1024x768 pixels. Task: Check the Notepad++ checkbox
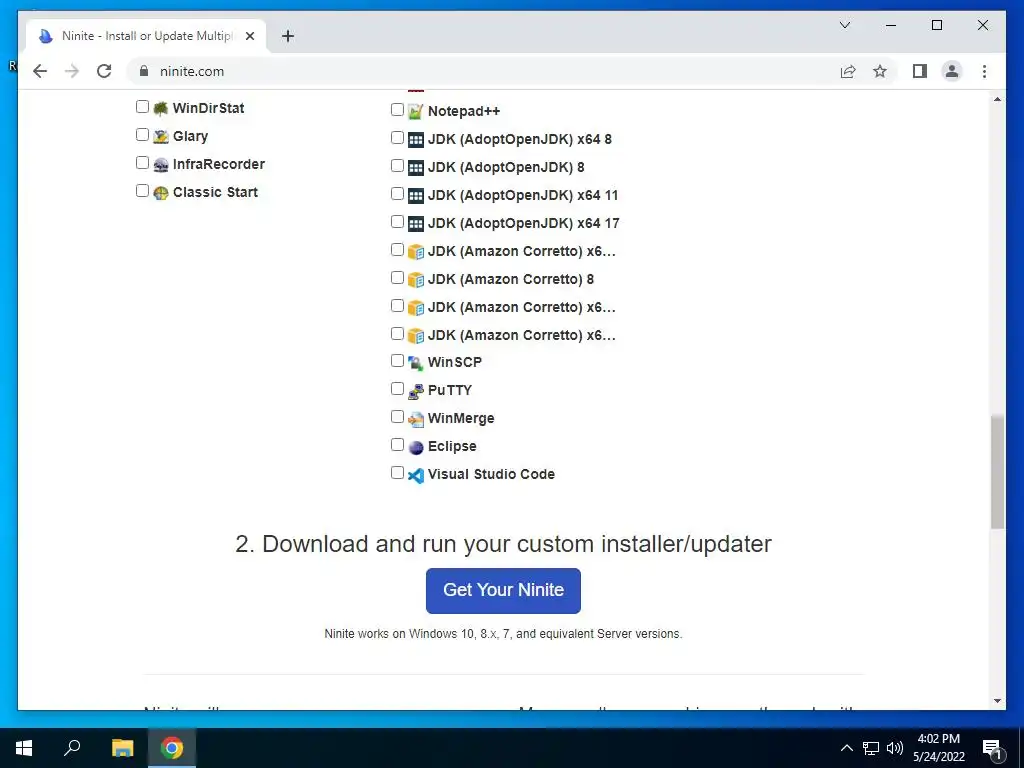[x=397, y=110]
